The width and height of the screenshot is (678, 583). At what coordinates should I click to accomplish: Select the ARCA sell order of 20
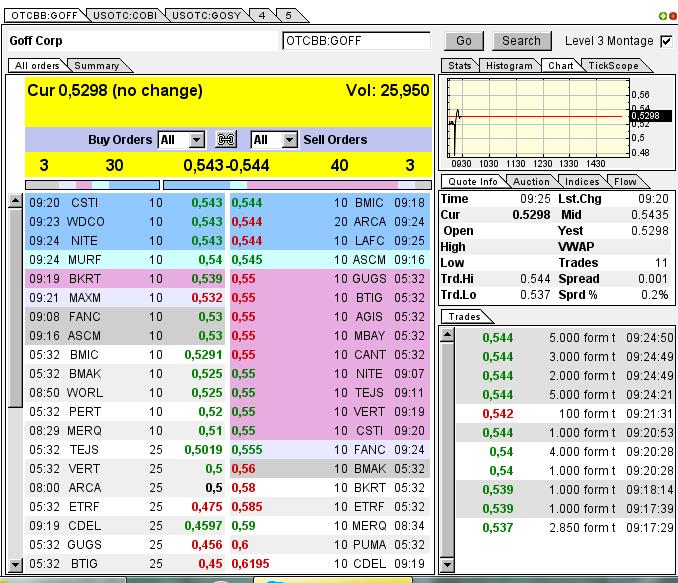click(330, 221)
